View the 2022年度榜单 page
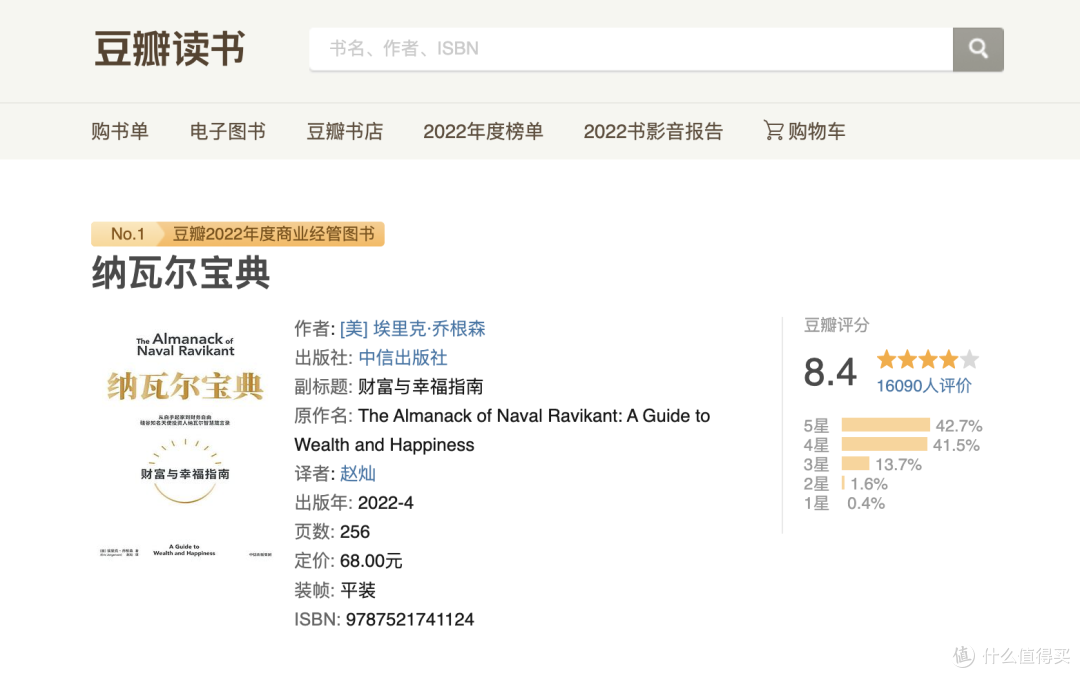The height and width of the screenshot is (678, 1080). pos(483,131)
